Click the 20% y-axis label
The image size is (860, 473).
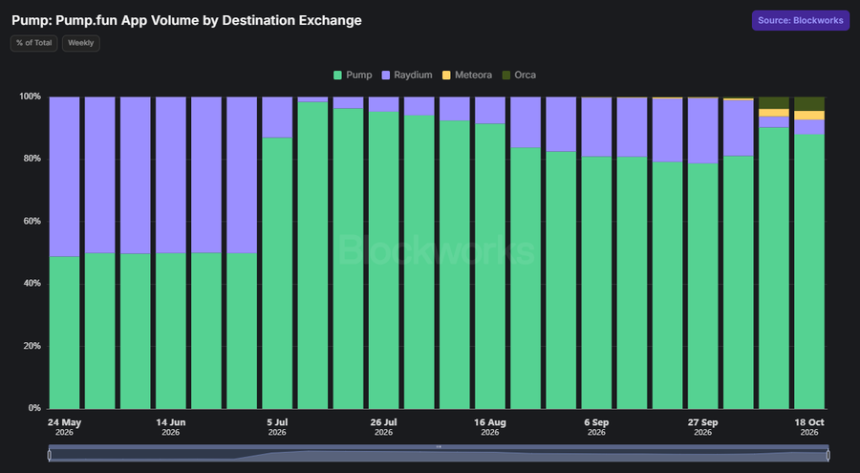[32, 346]
